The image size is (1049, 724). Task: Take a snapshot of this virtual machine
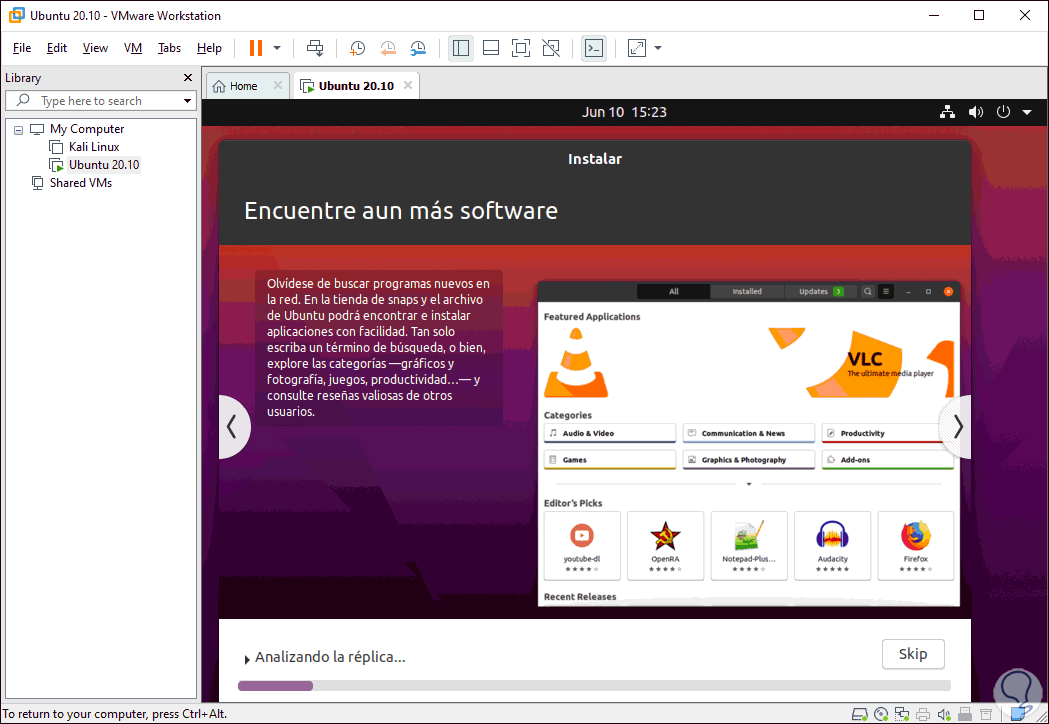(358, 48)
